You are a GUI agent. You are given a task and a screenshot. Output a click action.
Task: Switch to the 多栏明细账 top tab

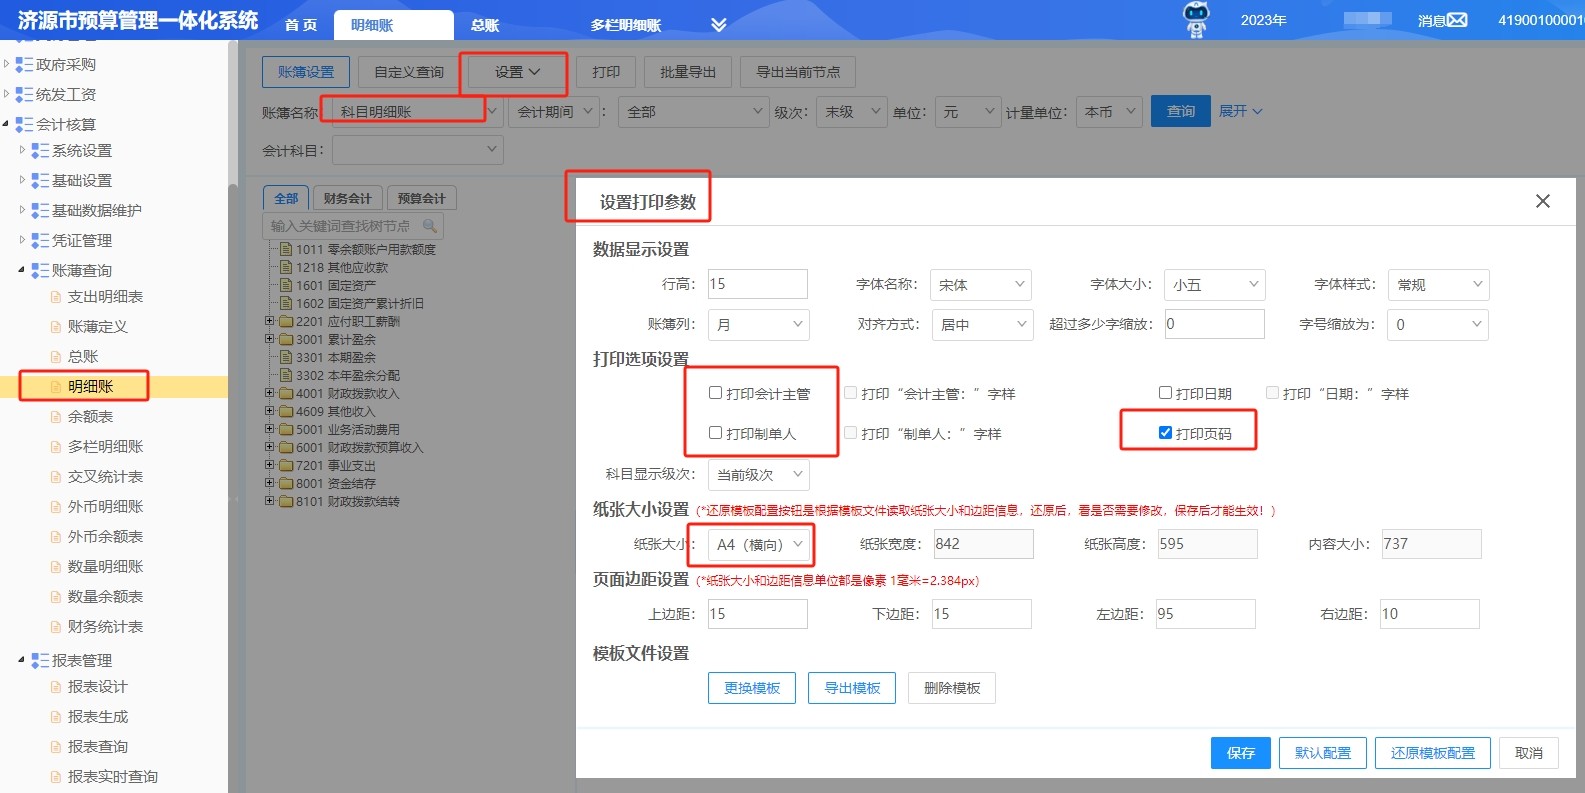point(626,25)
